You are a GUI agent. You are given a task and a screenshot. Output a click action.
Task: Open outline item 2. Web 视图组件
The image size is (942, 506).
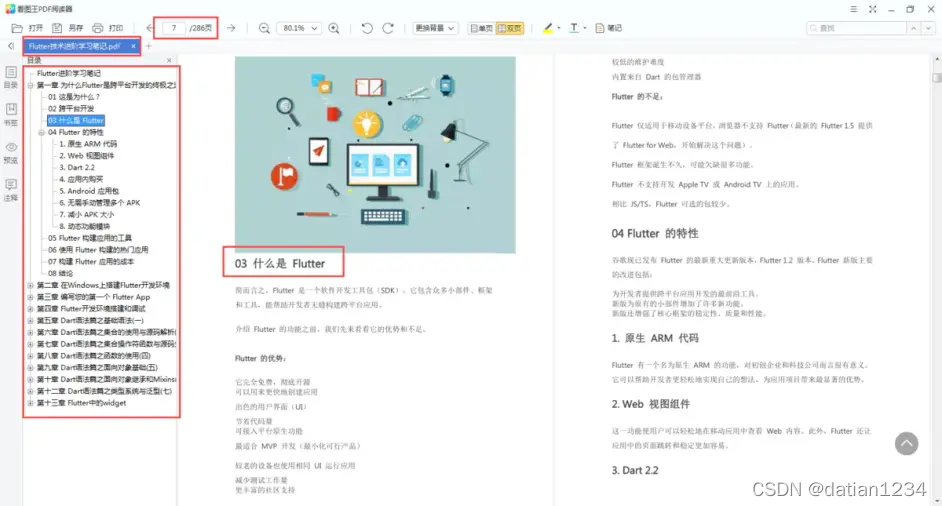coord(87,156)
